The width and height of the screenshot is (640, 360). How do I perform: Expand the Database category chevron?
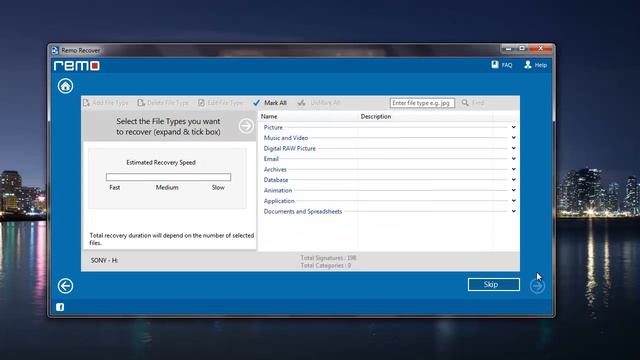[513, 180]
